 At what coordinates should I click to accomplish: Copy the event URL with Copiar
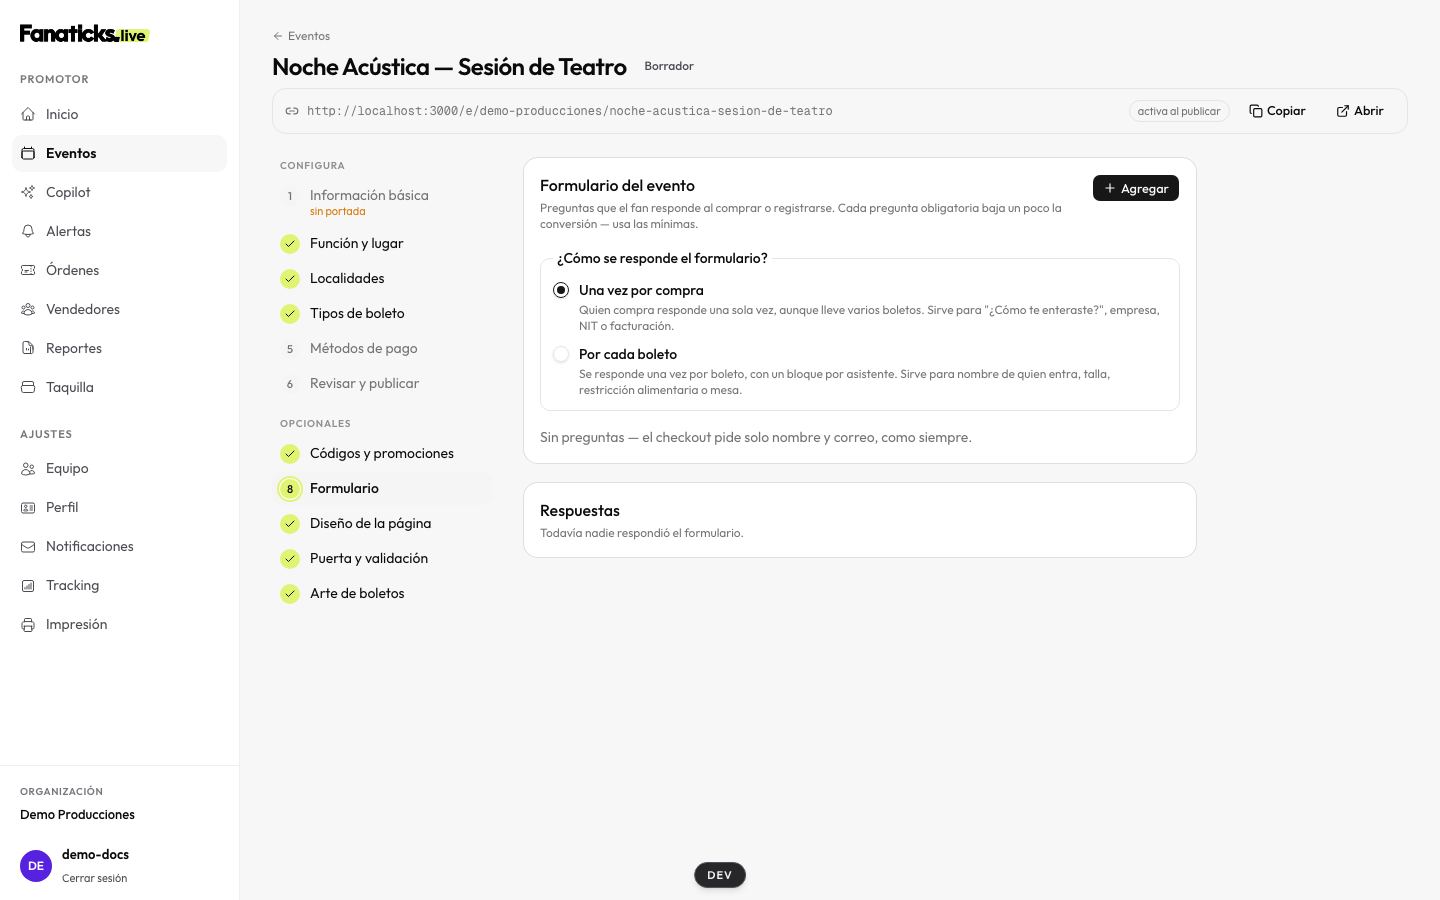click(1277, 111)
